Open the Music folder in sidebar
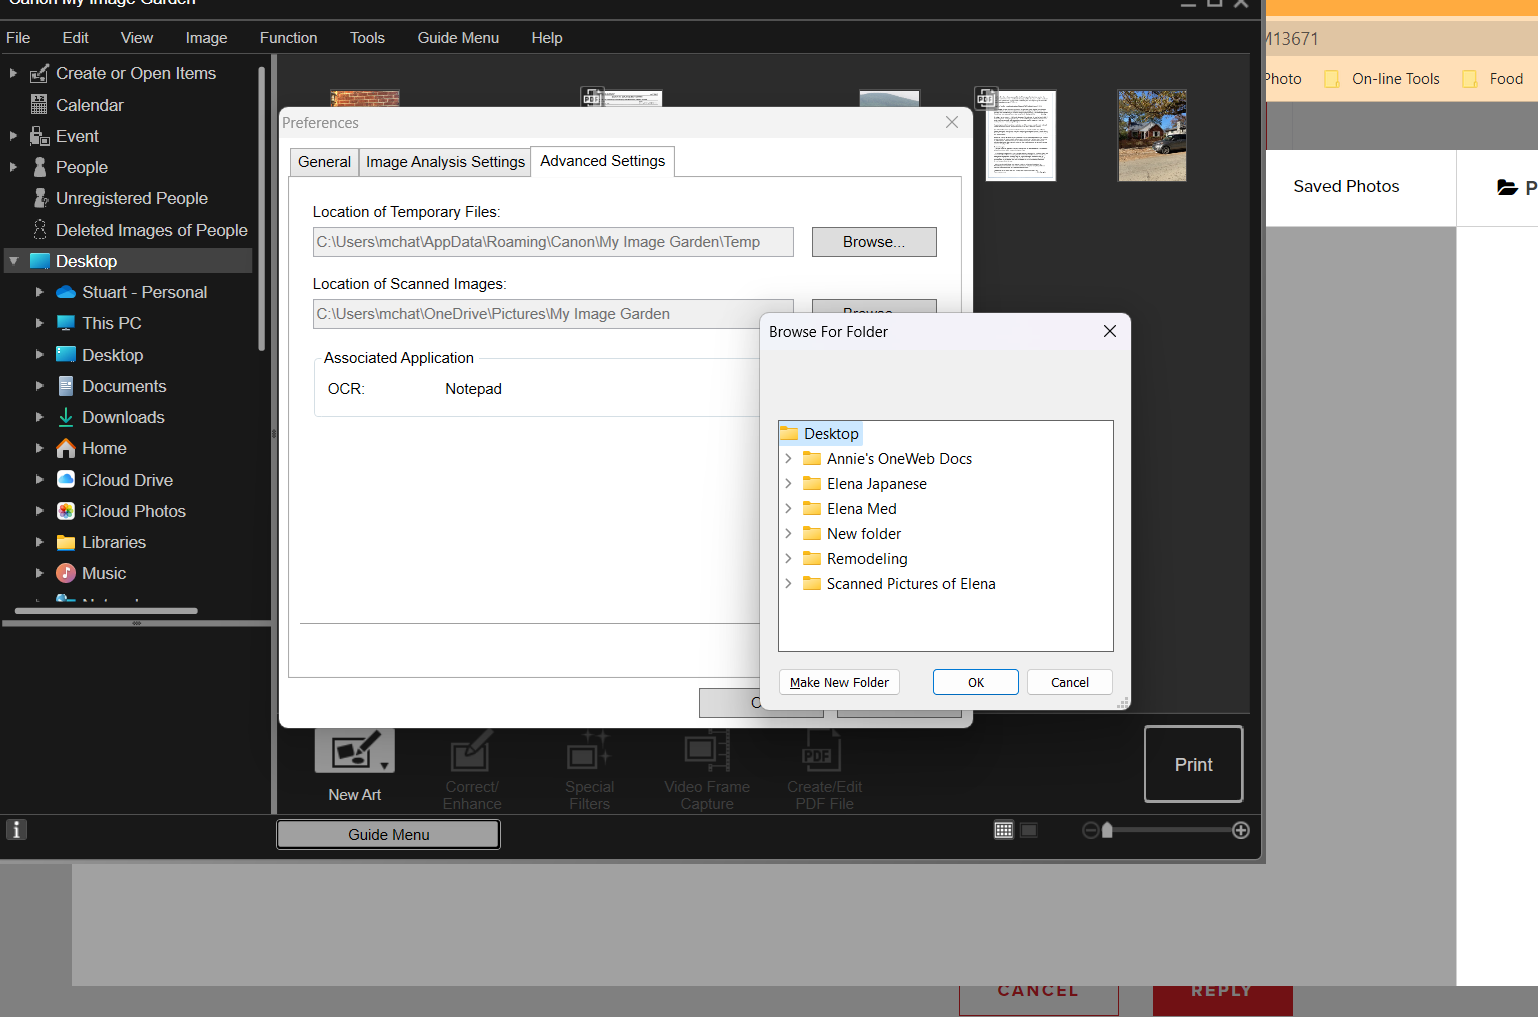Viewport: 1538px width, 1017px height. click(103, 573)
